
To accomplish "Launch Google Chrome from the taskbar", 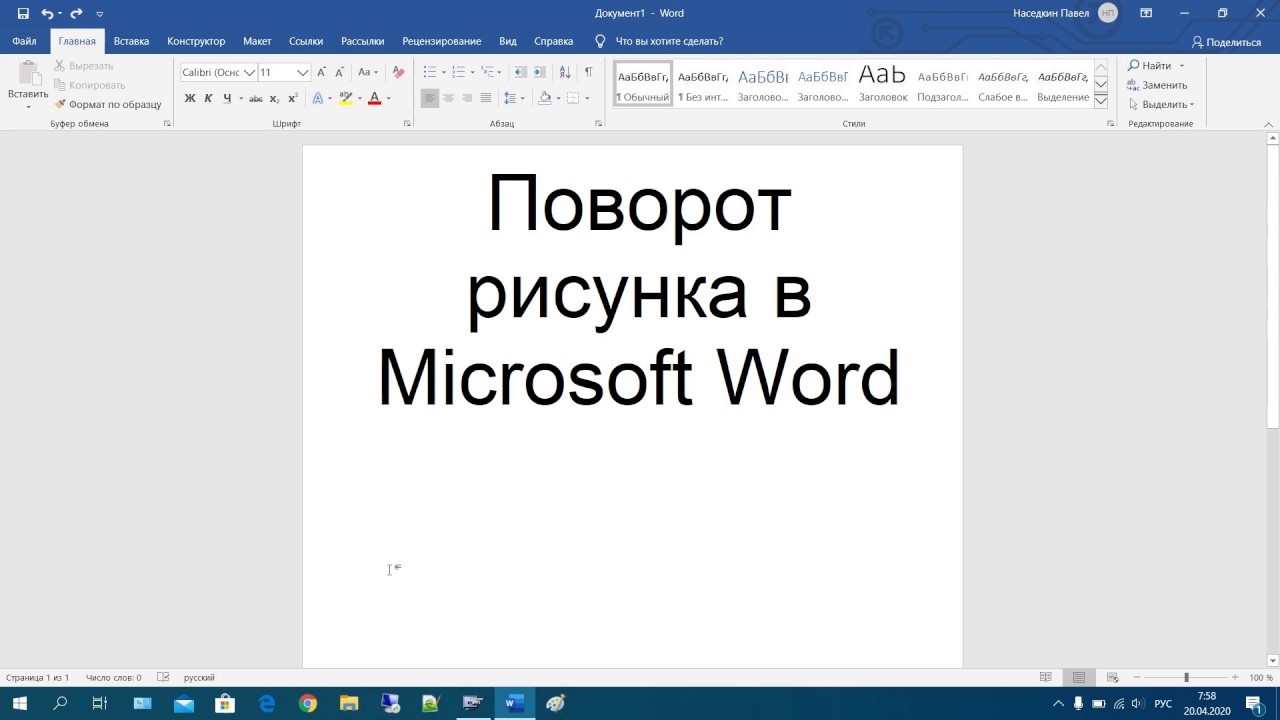I will pyautogui.click(x=307, y=703).
